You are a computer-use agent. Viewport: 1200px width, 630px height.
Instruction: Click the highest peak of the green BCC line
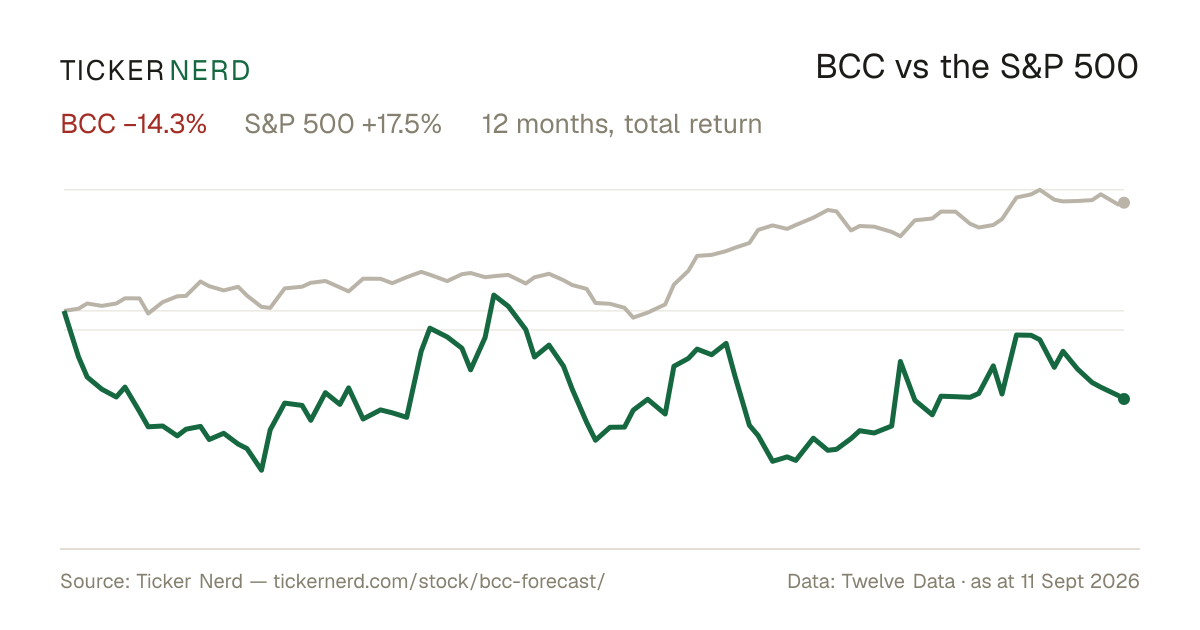tap(494, 295)
